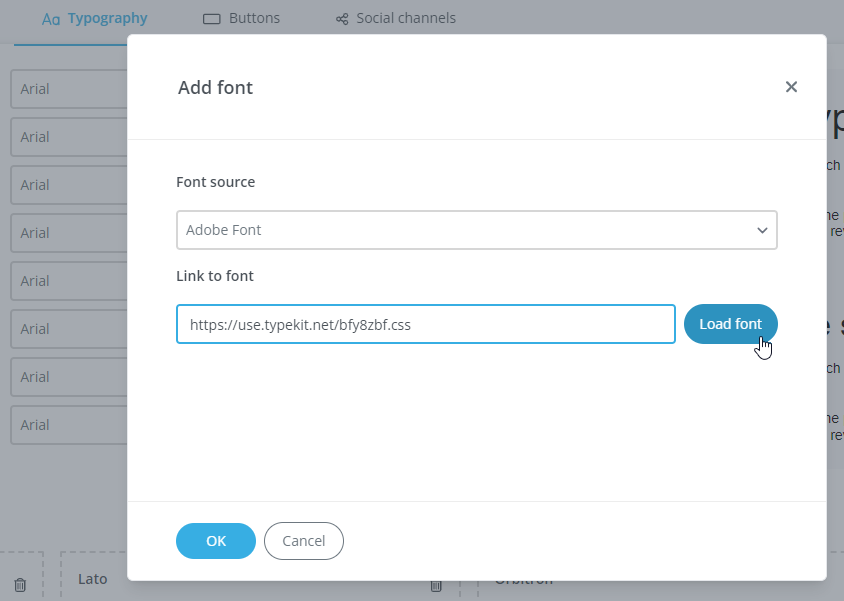Open the seventh Arial font selector from the top
Viewport: 844px width, 601px height.
[x=68, y=377]
